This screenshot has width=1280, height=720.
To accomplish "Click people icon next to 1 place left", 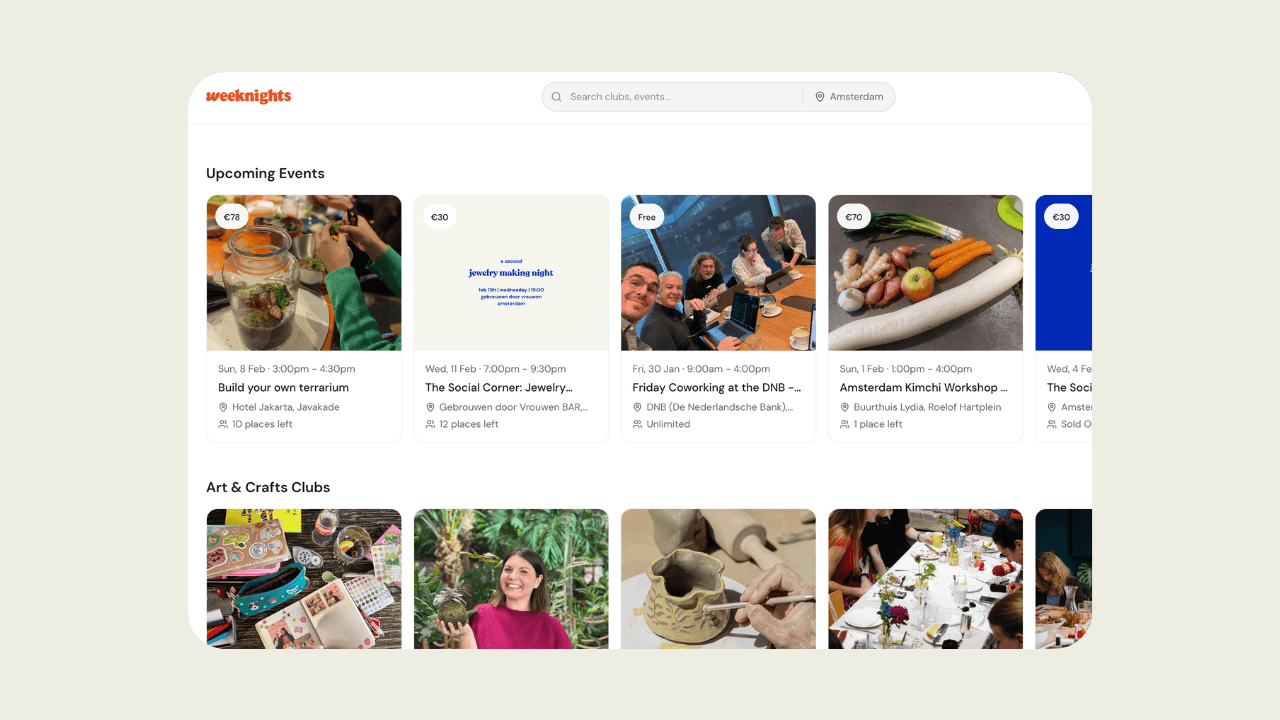I will (844, 424).
